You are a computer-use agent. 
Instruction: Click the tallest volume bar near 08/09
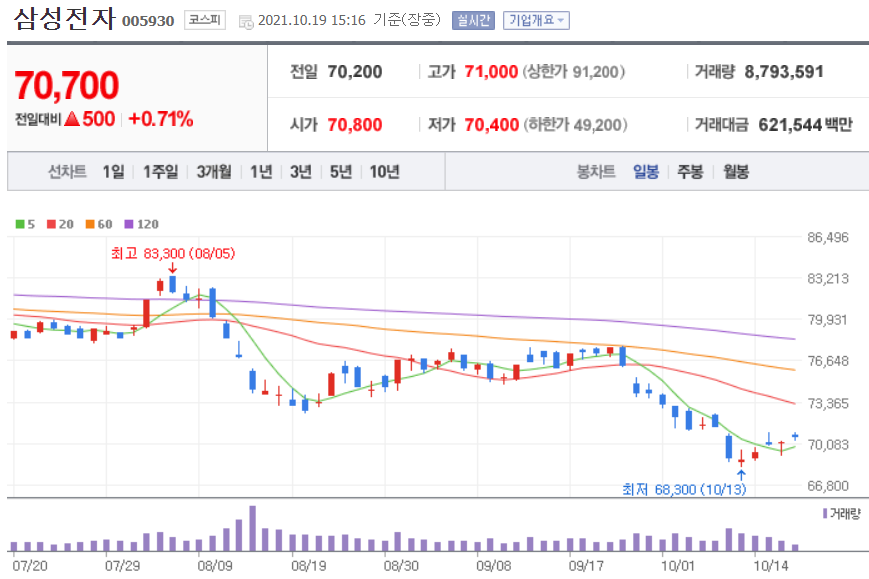[253, 528]
